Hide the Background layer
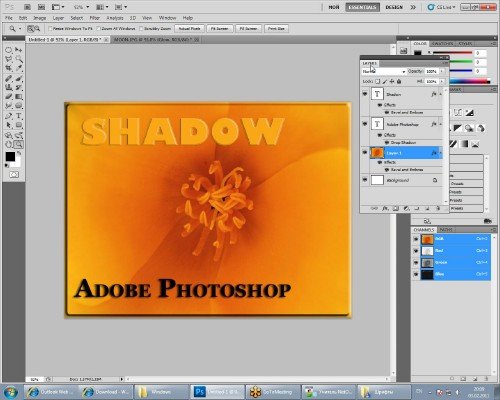 tap(365, 180)
